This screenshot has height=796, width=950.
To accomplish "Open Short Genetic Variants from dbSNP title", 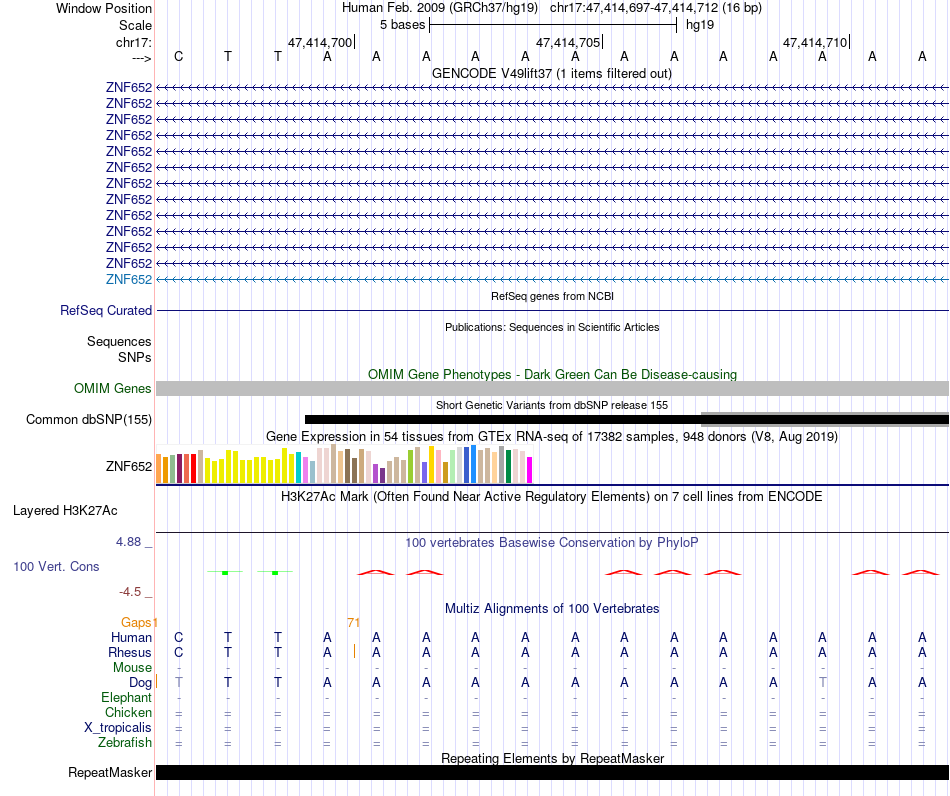I will coord(552,405).
